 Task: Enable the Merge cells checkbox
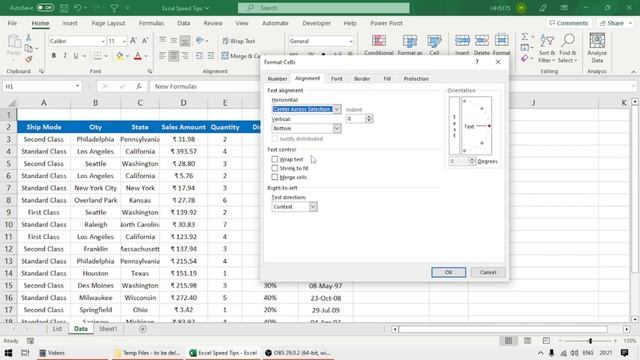tap(275, 177)
